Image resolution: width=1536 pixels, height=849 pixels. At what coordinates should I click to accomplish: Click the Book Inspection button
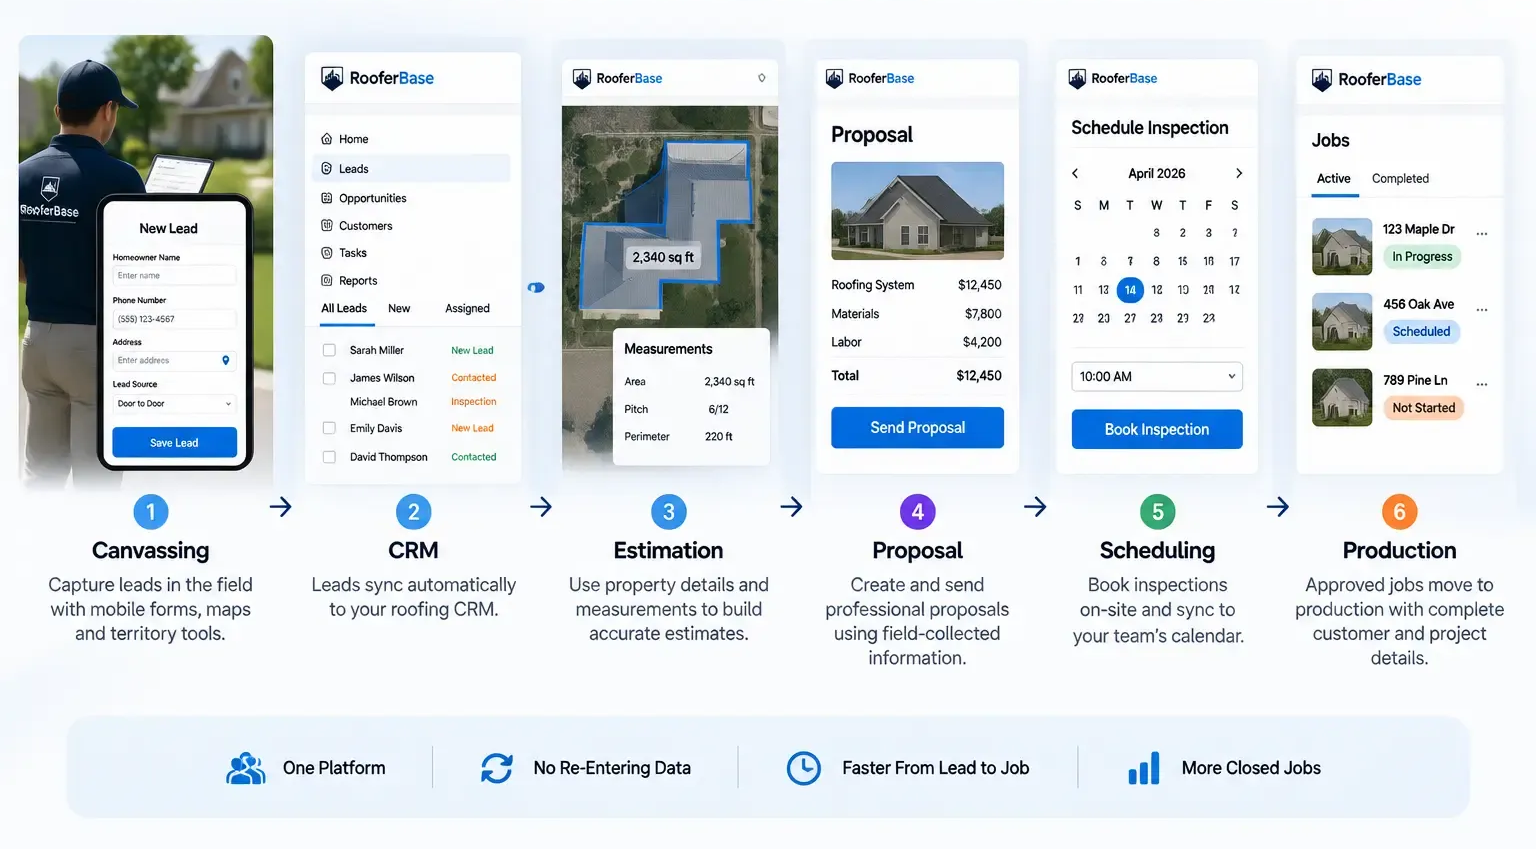point(1157,429)
